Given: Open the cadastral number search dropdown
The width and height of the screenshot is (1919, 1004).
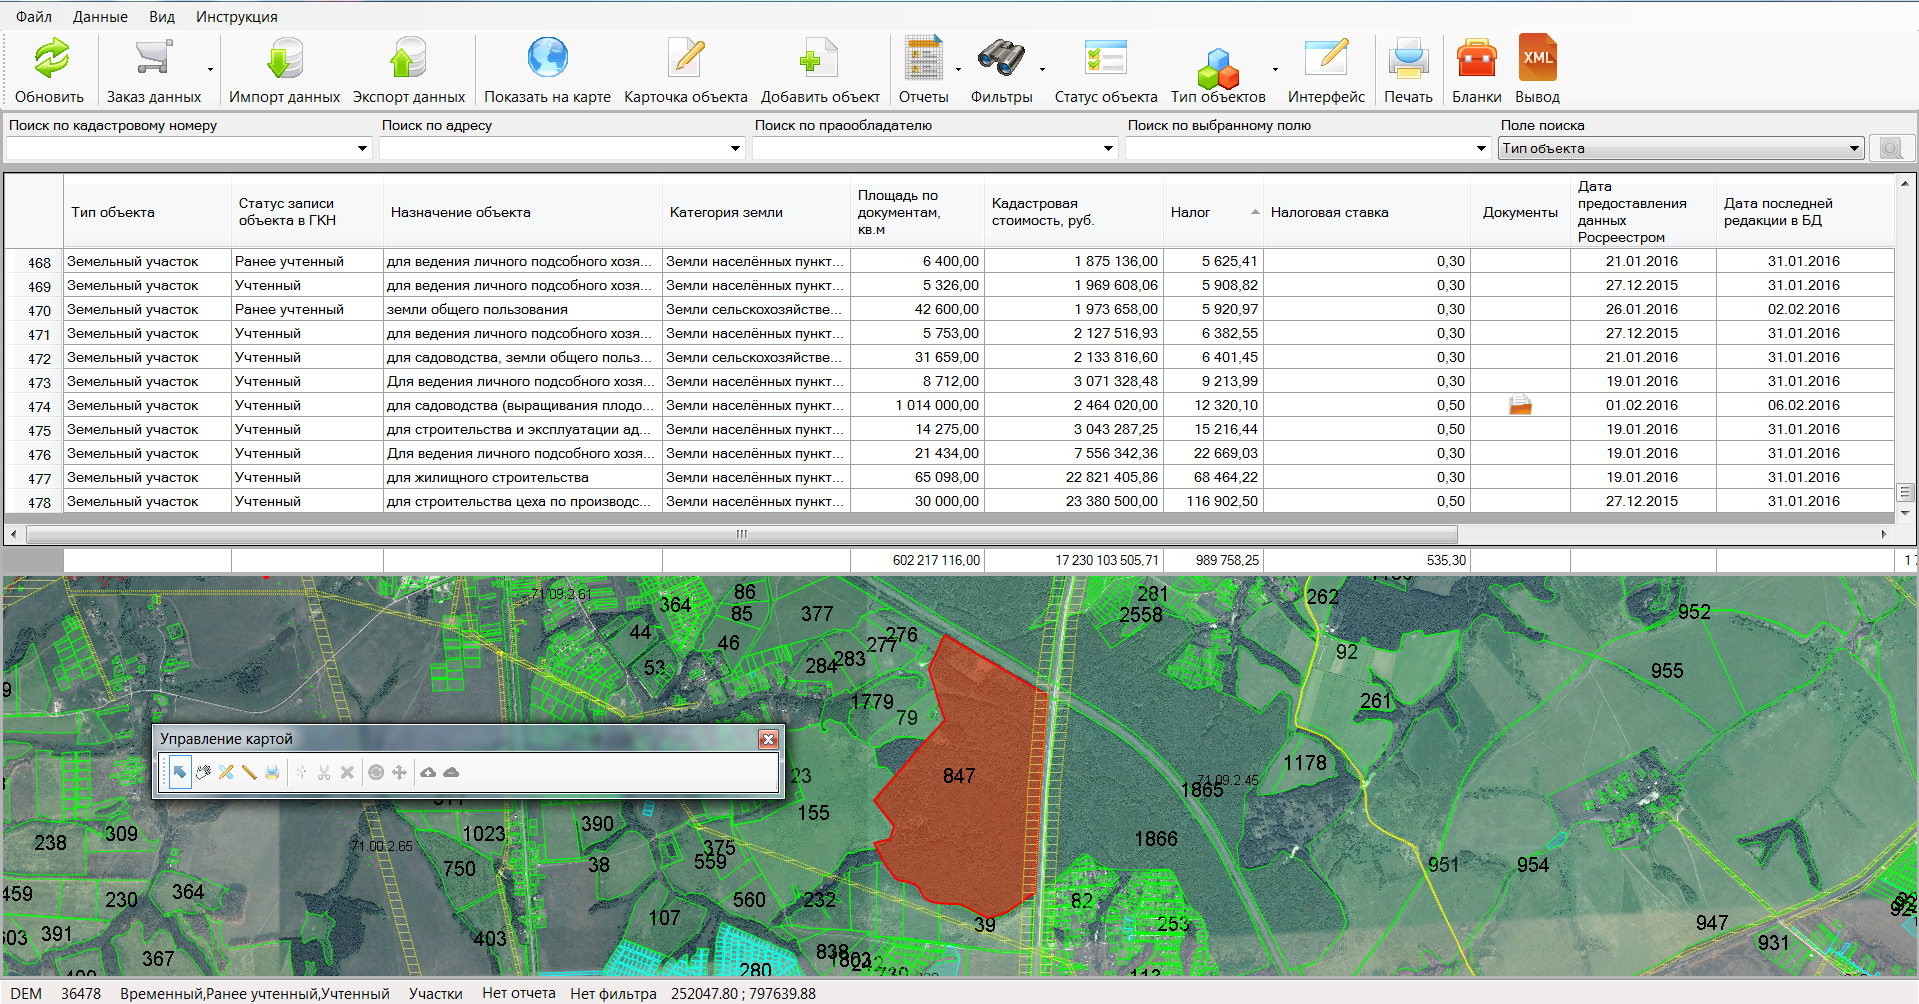Looking at the screenshot, I should point(362,149).
